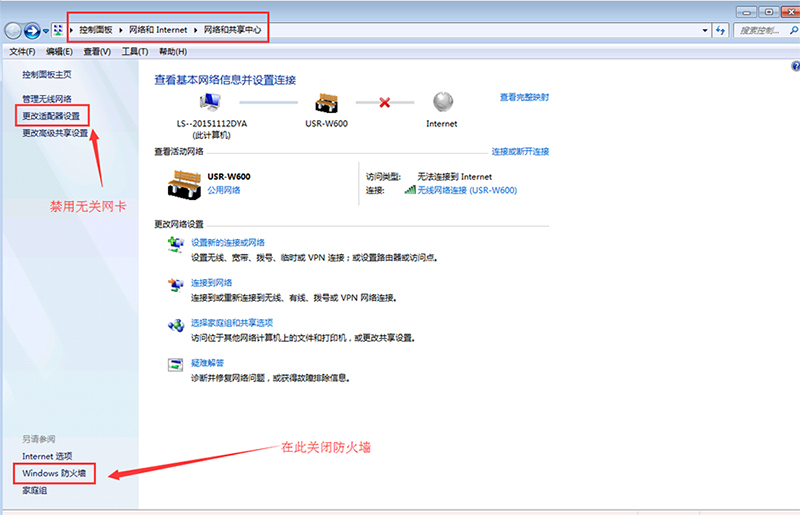Image resolution: width=800 pixels, height=515 pixels.
Task: Click the Internet globe icon
Action: 442,103
